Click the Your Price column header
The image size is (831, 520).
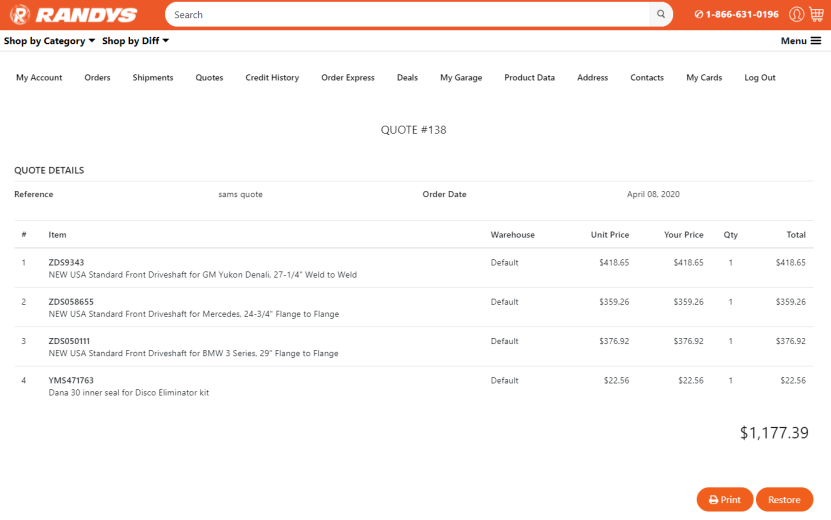click(x=684, y=235)
